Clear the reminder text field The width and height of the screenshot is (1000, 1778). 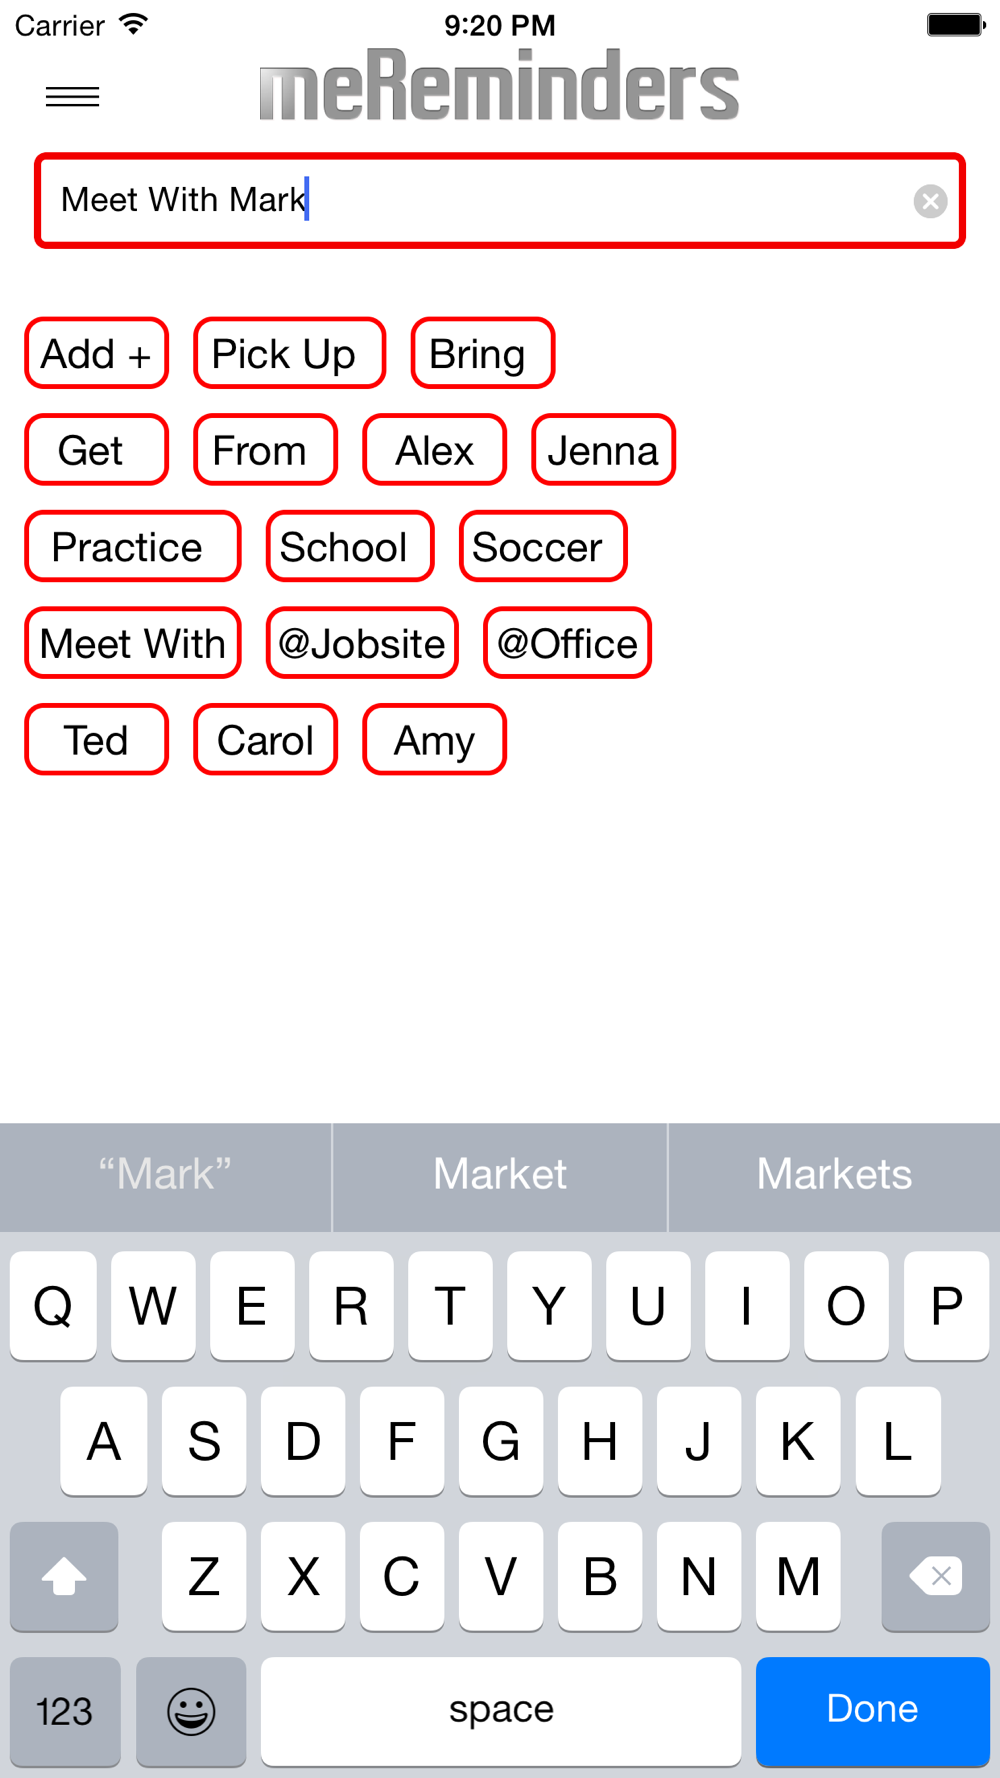click(x=930, y=201)
